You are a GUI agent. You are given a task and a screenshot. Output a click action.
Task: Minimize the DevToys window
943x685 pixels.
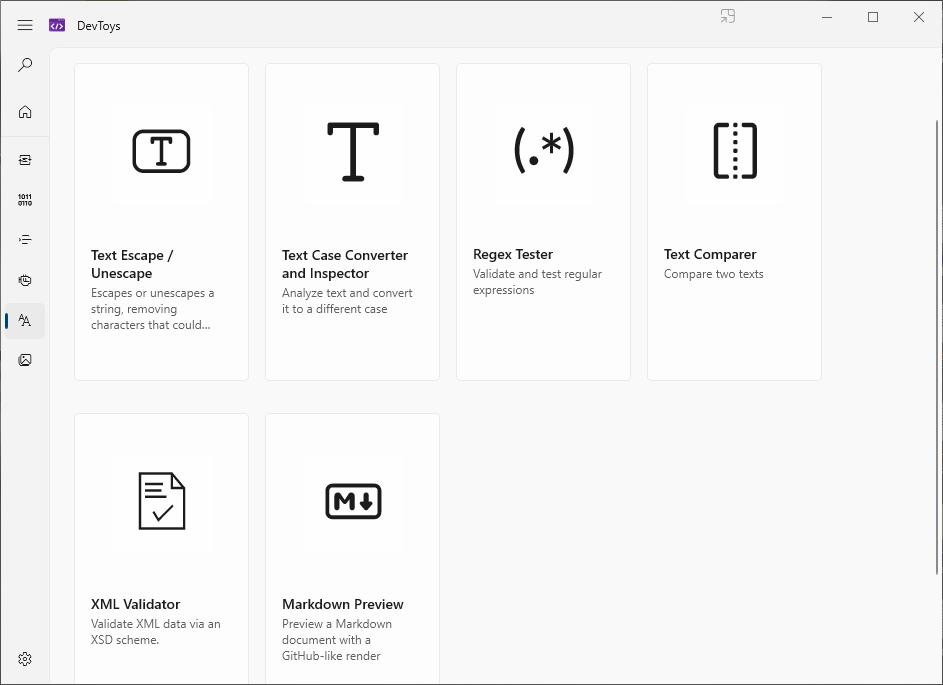click(827, 17)
